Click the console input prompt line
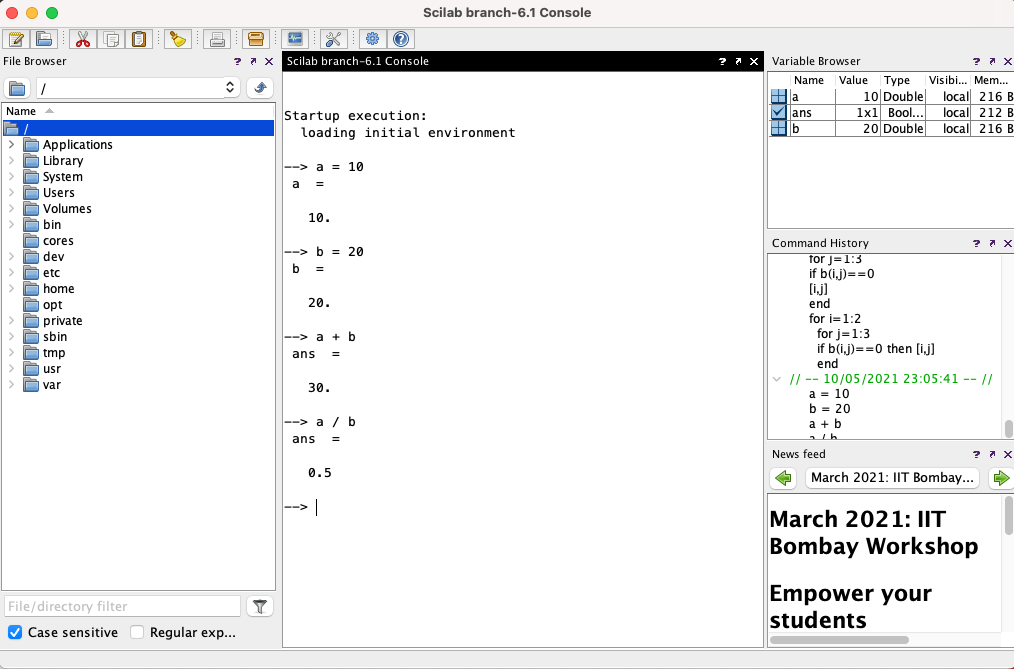1014x669 pixels. tap(523, 507)
